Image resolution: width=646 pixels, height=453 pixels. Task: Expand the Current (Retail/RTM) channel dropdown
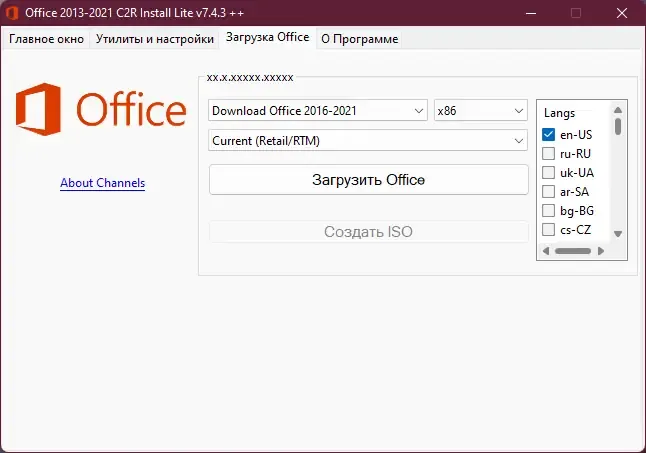368,140
